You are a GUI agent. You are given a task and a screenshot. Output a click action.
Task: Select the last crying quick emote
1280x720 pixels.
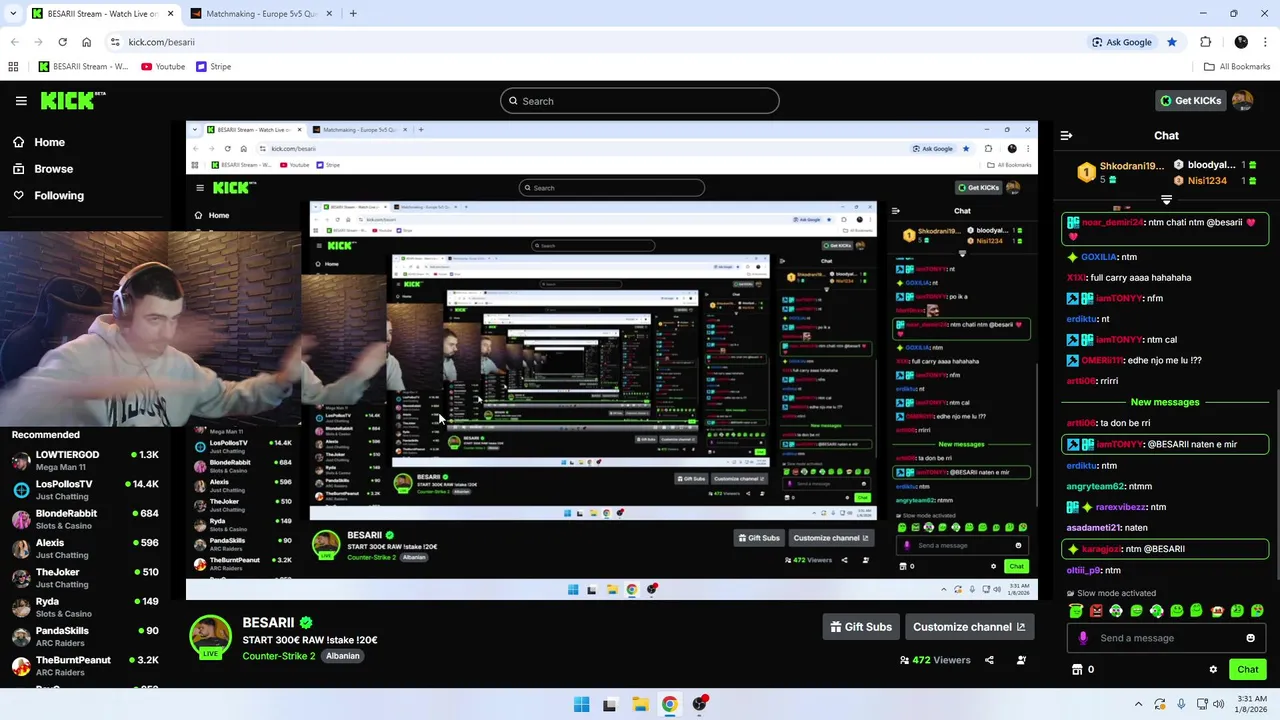pos(1257,610)
